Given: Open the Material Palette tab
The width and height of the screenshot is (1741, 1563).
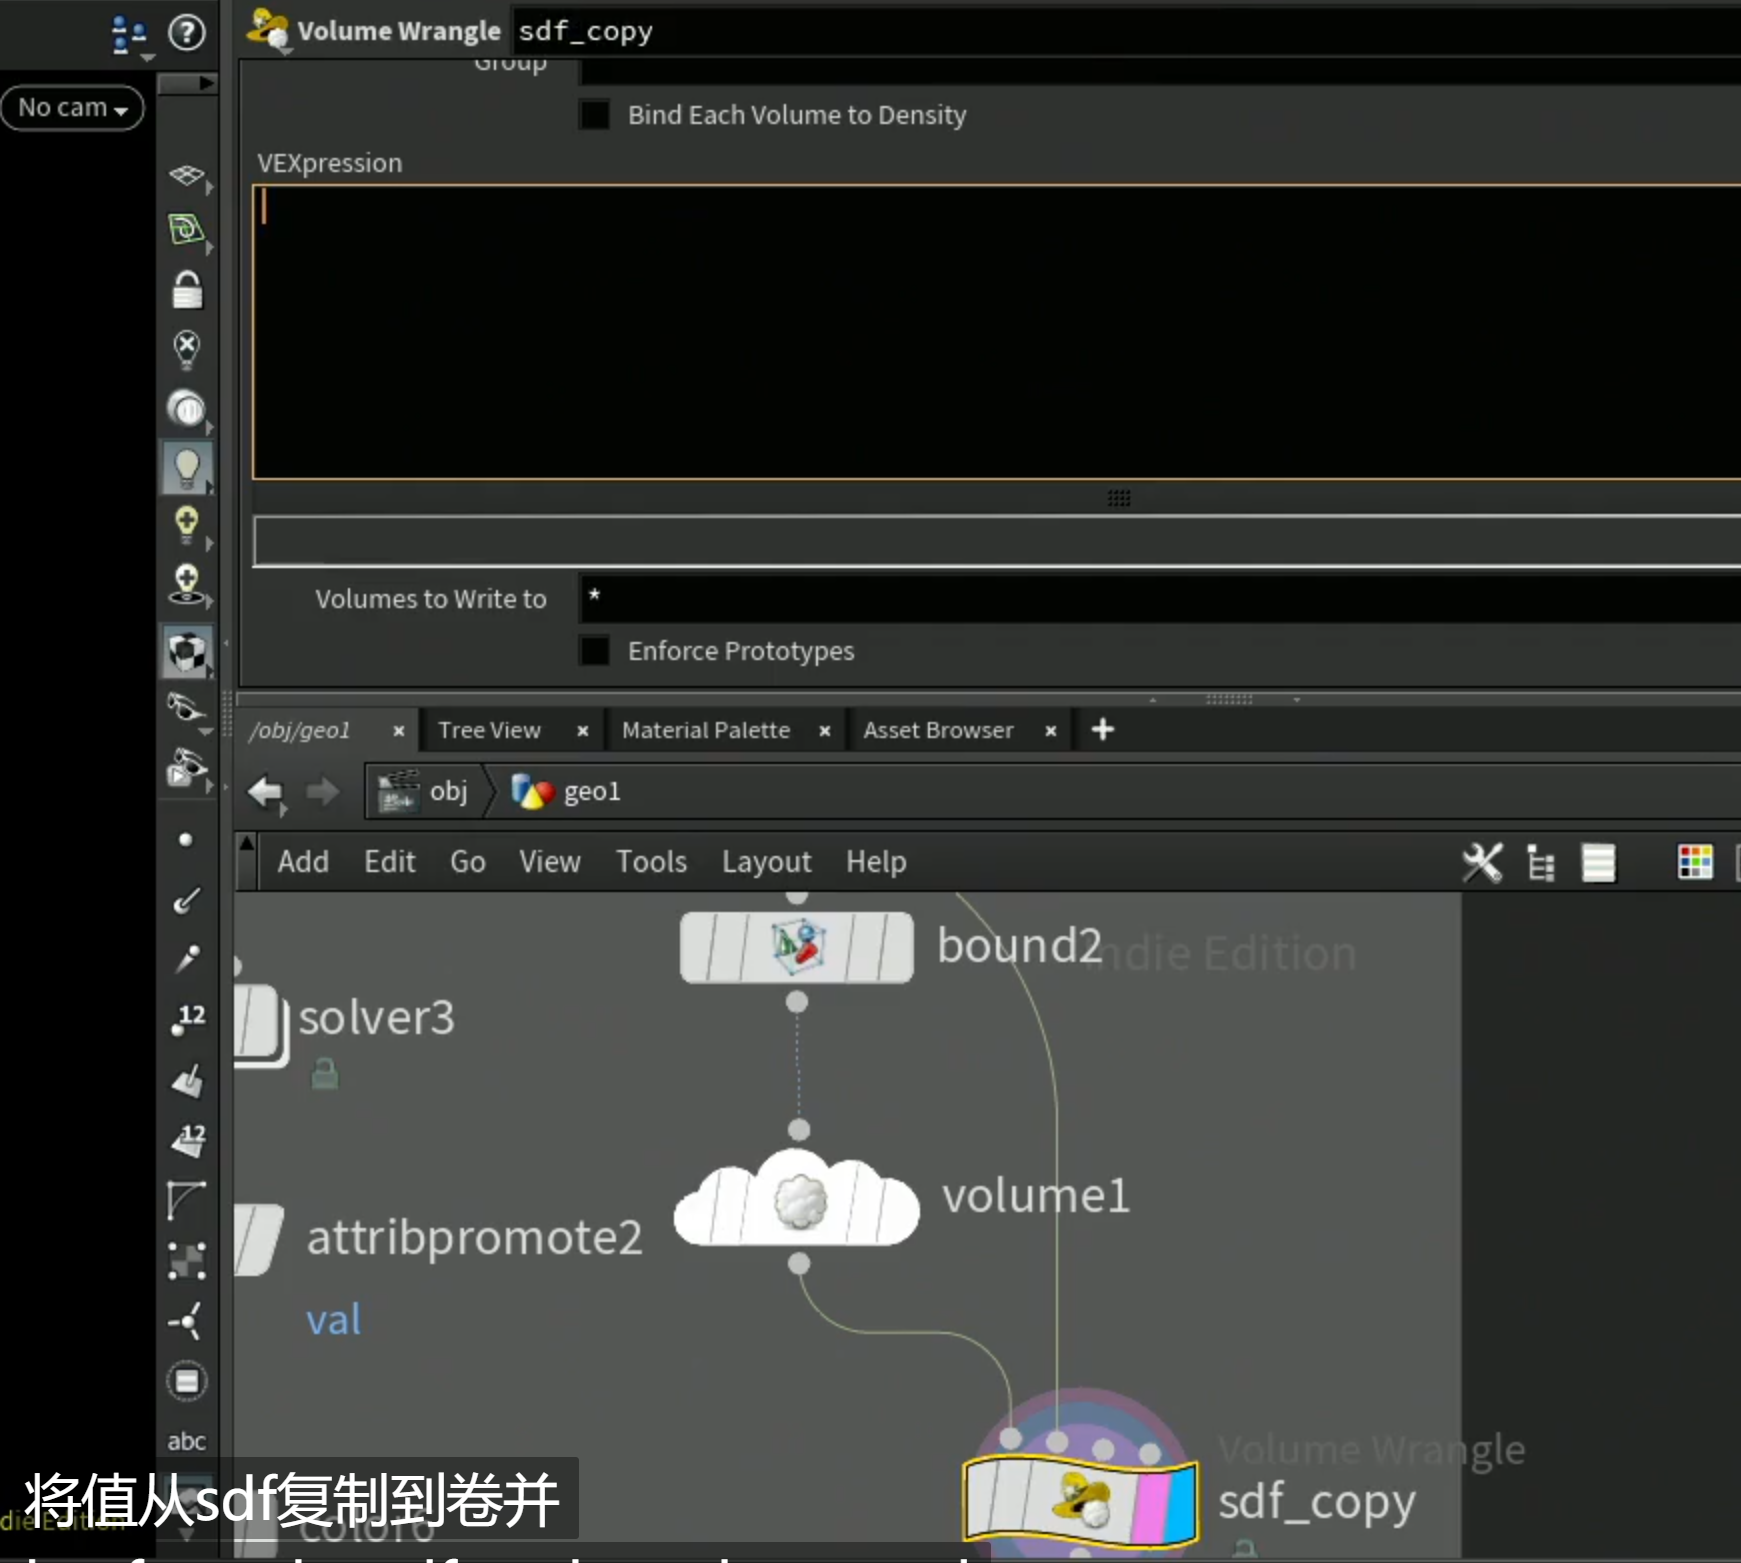Looking at the screenshot, I should tap(706, 730).
